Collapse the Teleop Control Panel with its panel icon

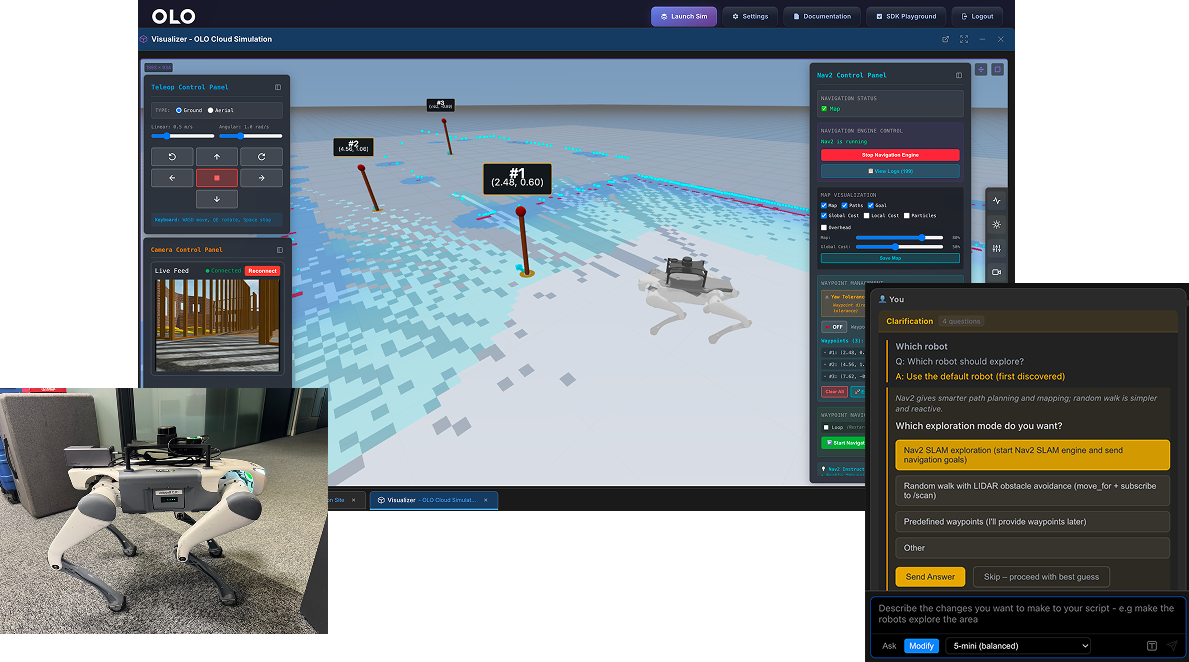pyautogui.click(x=277, y=87)
